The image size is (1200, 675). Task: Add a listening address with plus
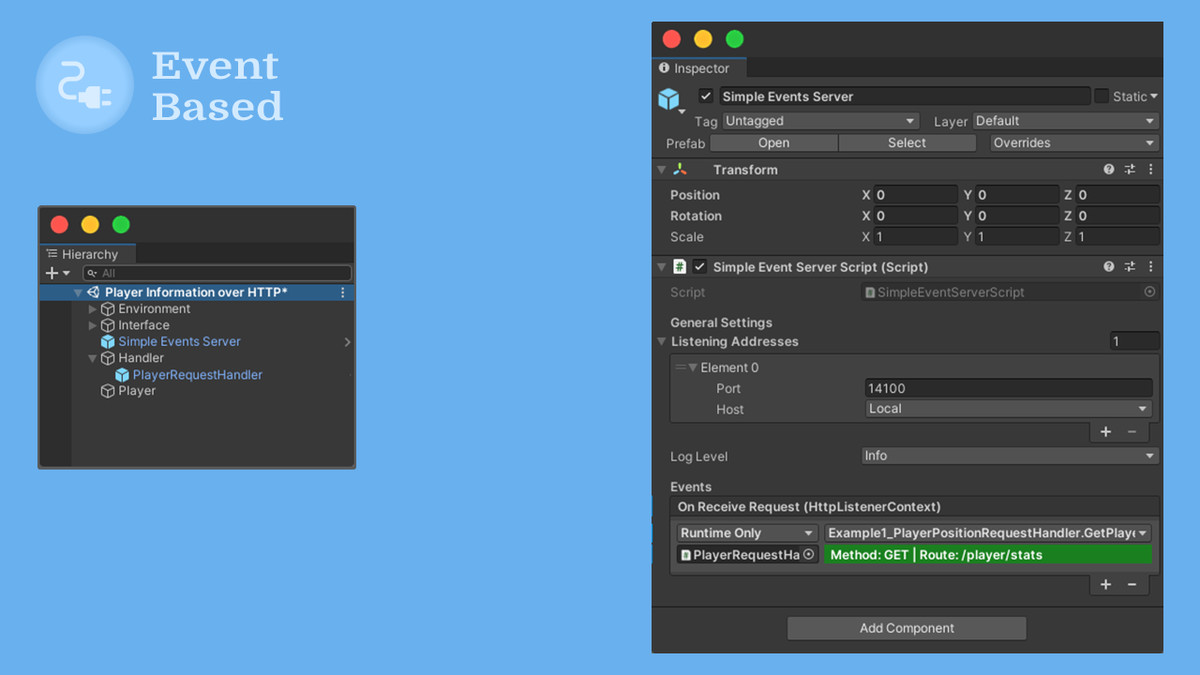click(x=1106, y=432)
